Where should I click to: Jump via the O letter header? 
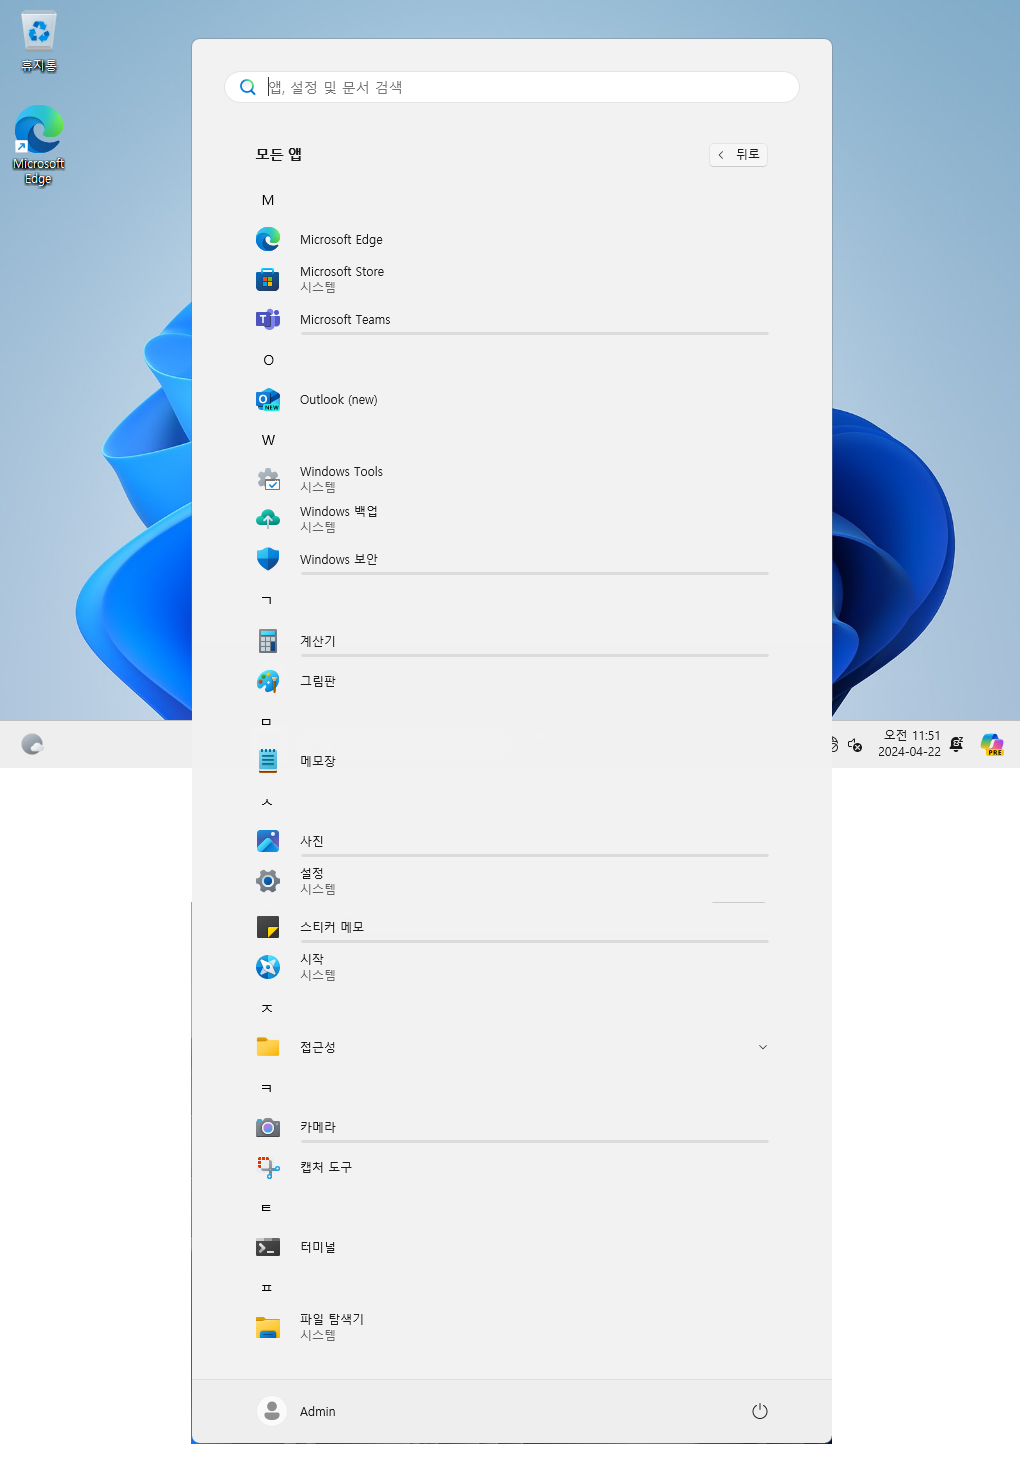click(x=268, y=360)
